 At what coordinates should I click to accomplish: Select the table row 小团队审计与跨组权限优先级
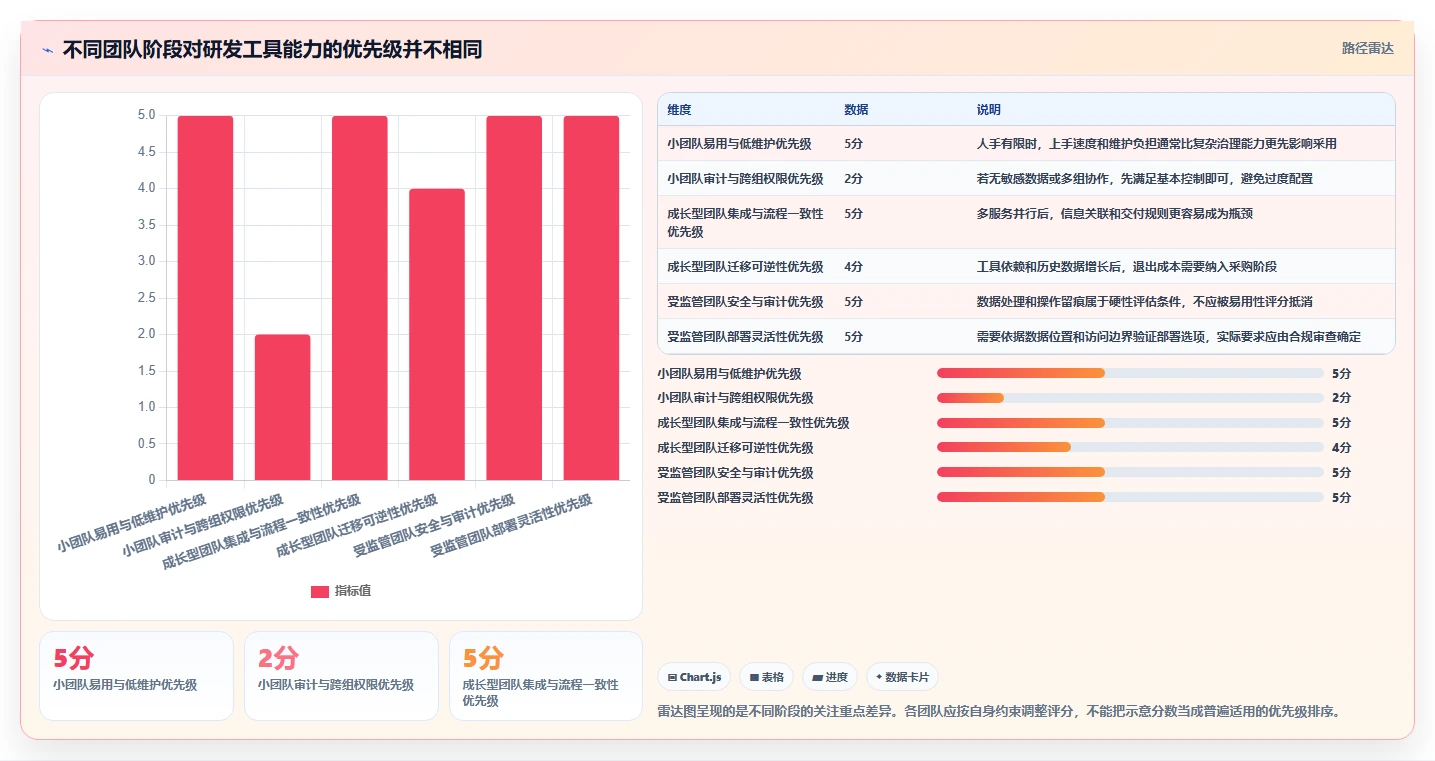[x=1026, y=179]
